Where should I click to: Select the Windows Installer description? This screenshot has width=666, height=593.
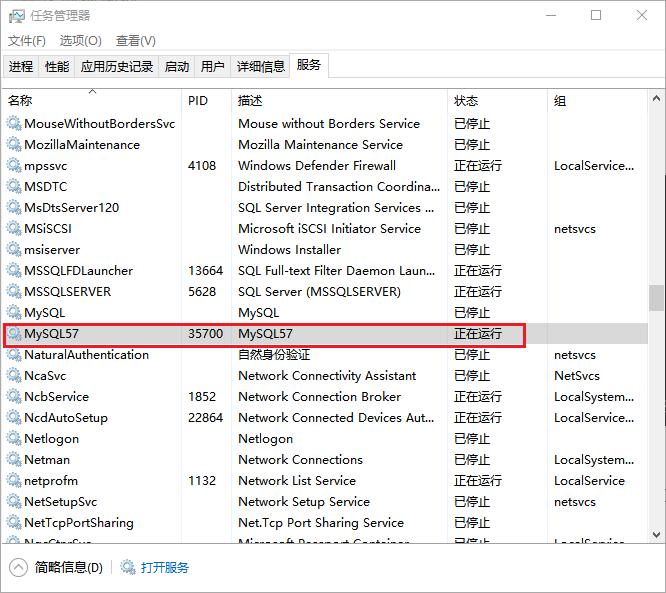[x=289, y=250]
